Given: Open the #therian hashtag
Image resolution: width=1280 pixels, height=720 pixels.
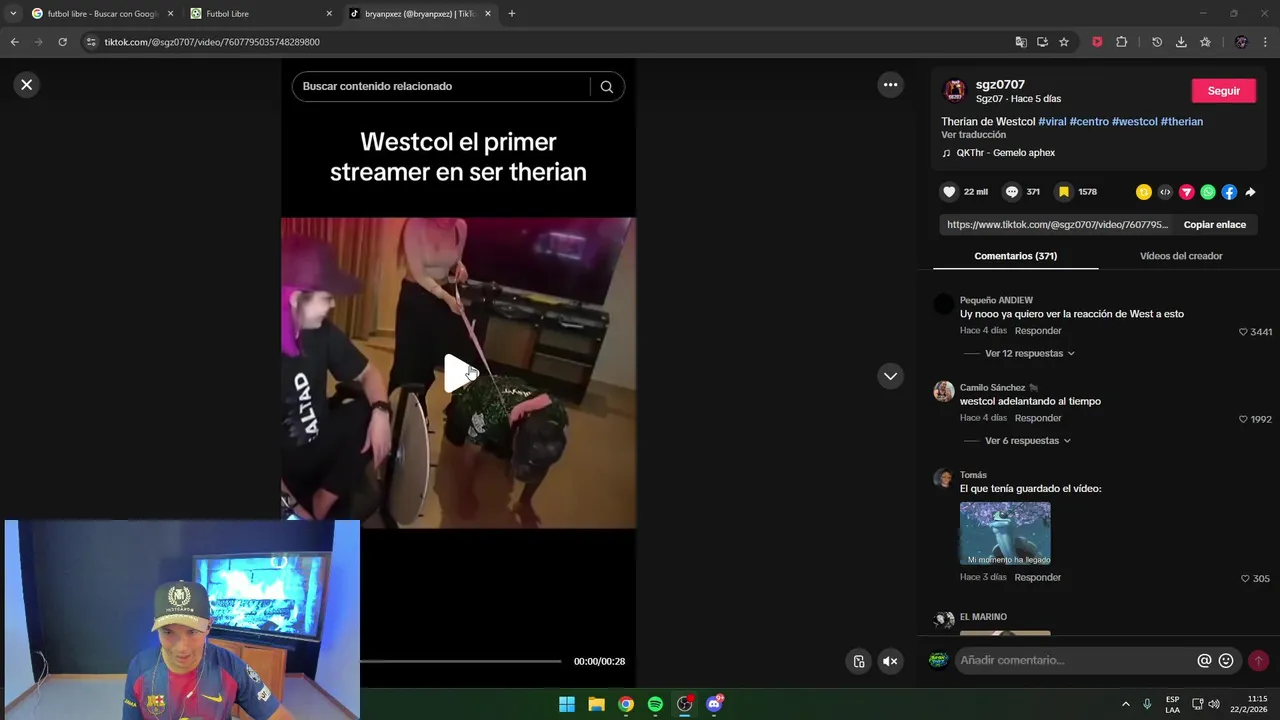Looking at the screenshot, I should 1182,122.
